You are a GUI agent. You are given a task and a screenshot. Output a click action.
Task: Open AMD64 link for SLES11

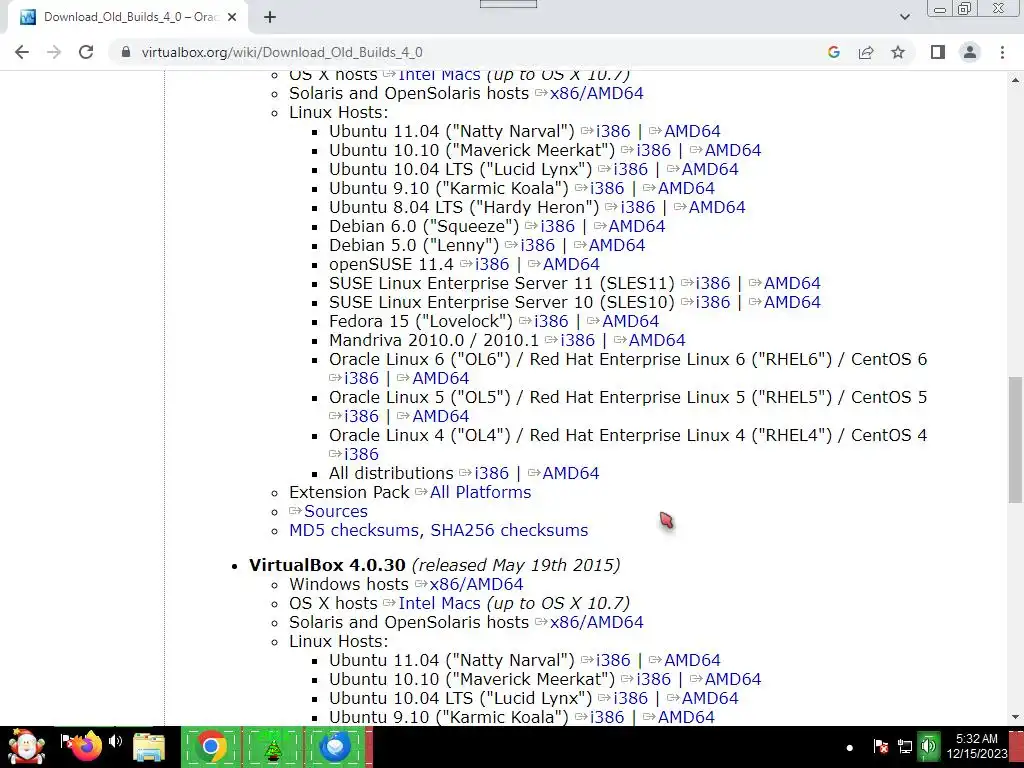click(792, 283)
